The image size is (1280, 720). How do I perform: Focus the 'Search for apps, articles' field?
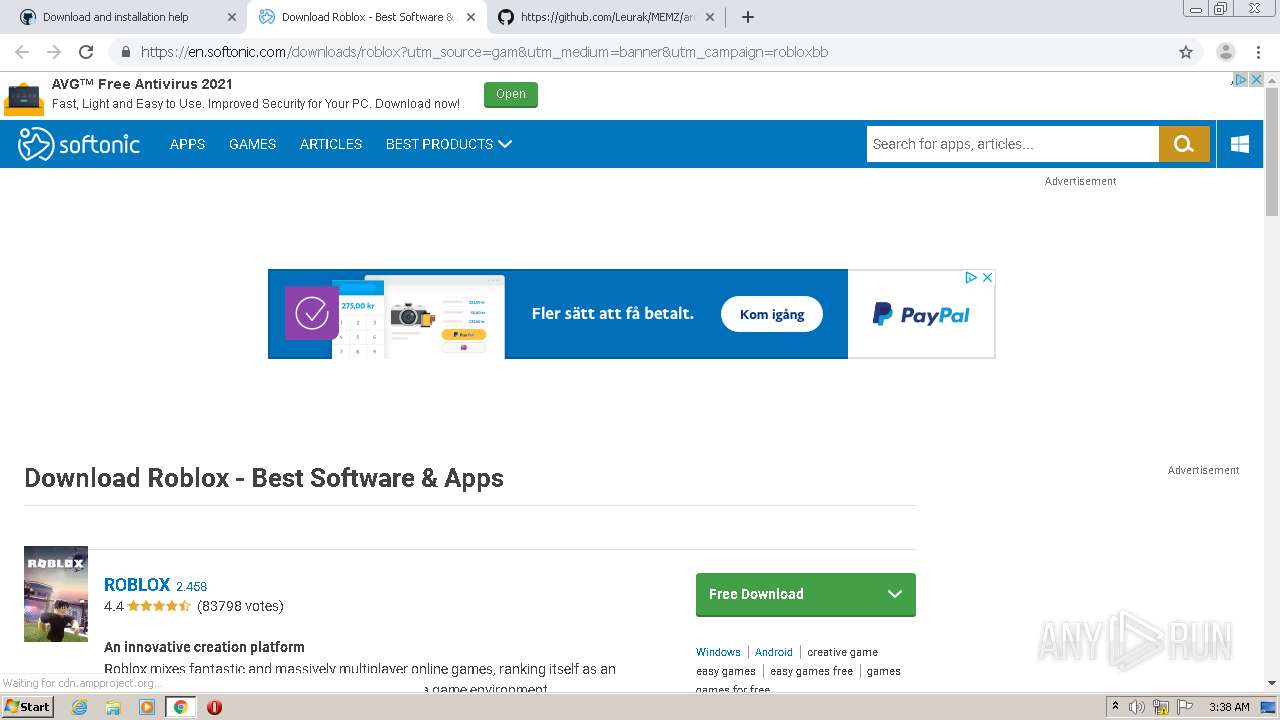coord(1012,144)
